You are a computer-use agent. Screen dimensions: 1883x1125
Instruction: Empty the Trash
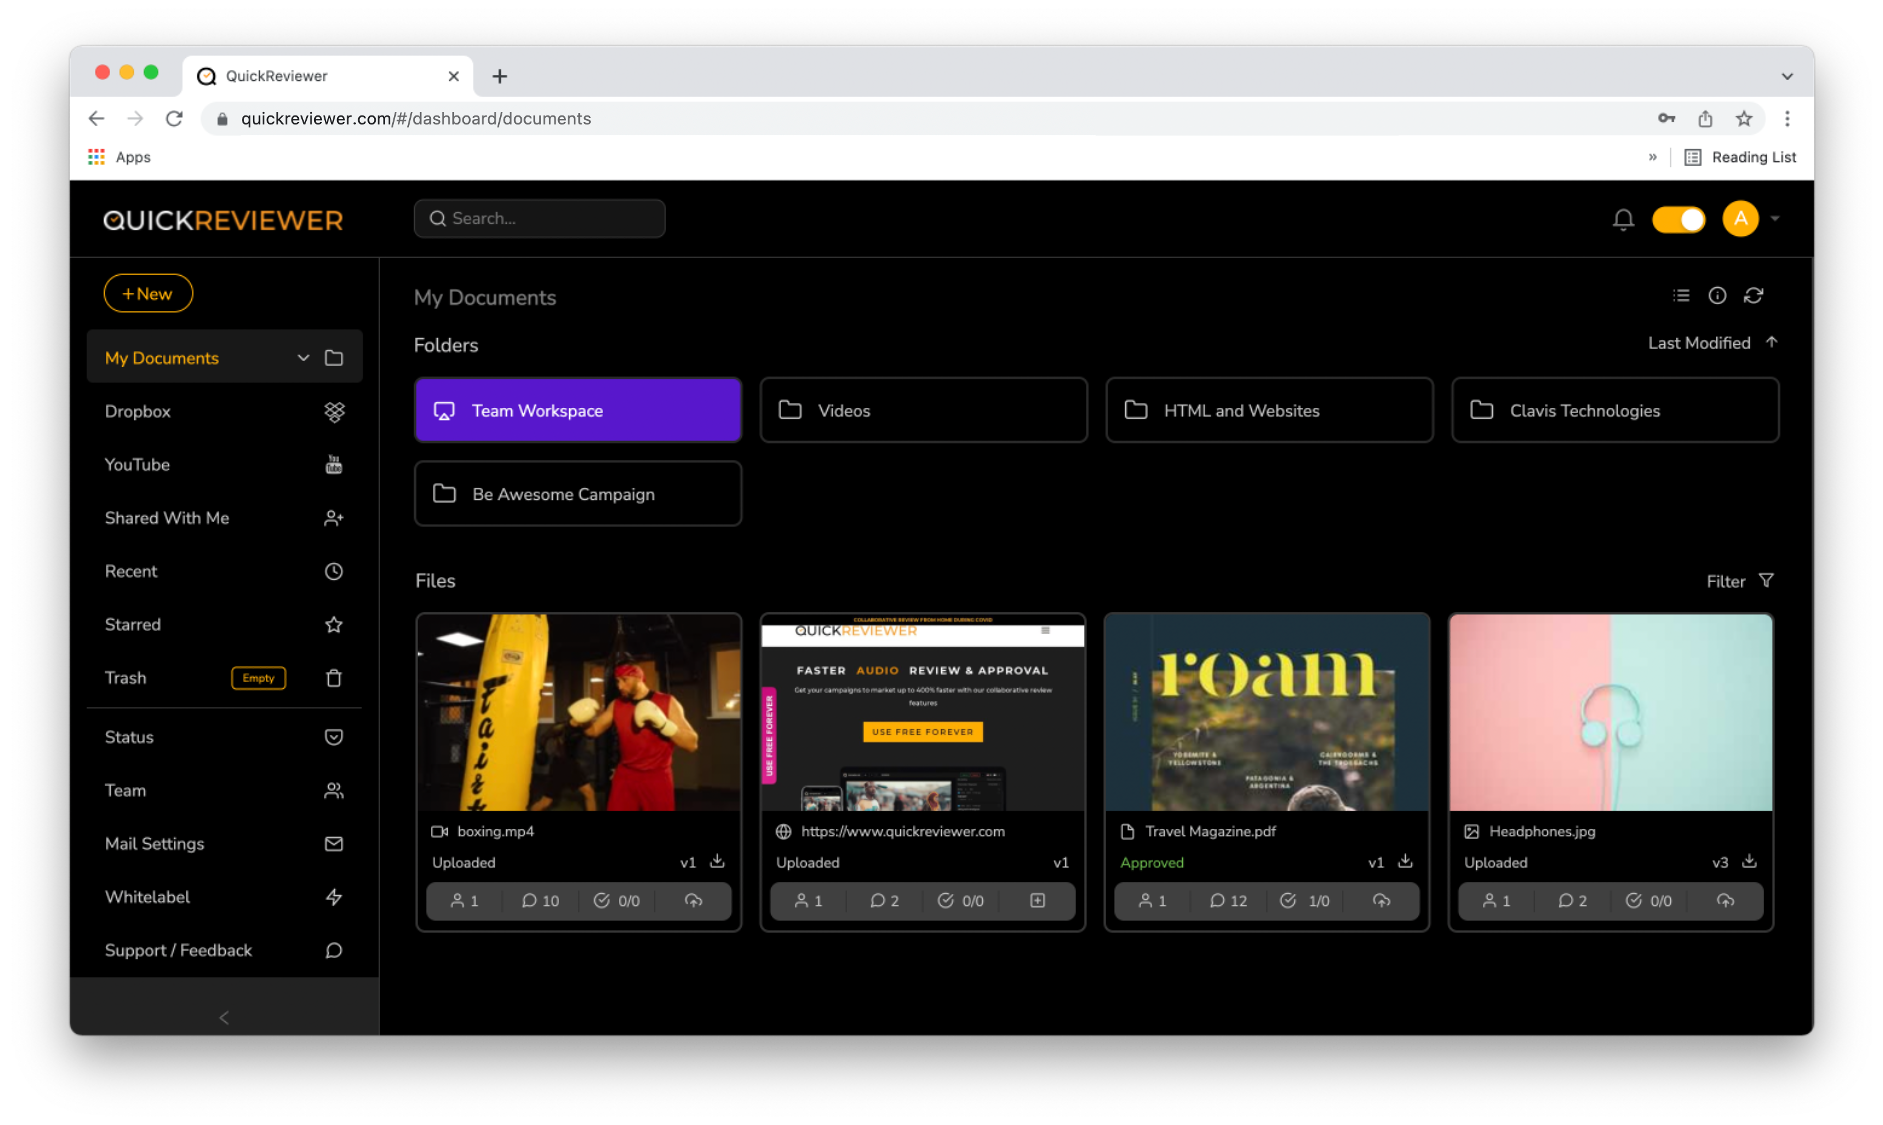coord(258,678)
